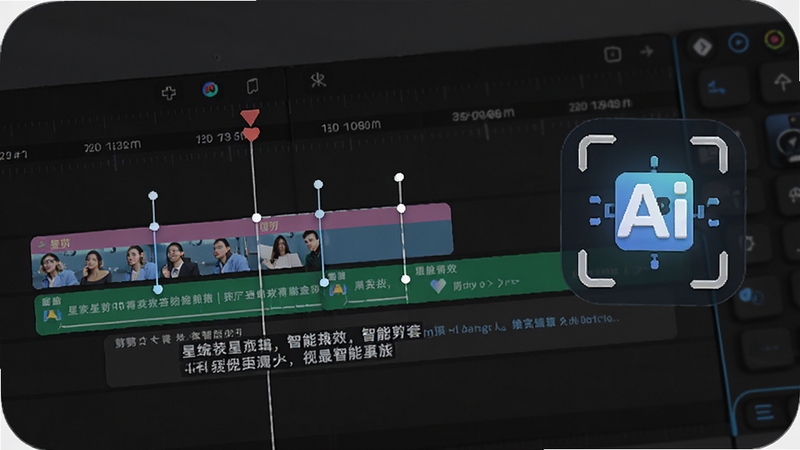Click the blue circled play icon
Image resolution: width=800 pixels, height=450 pixels.
point(738,42)
